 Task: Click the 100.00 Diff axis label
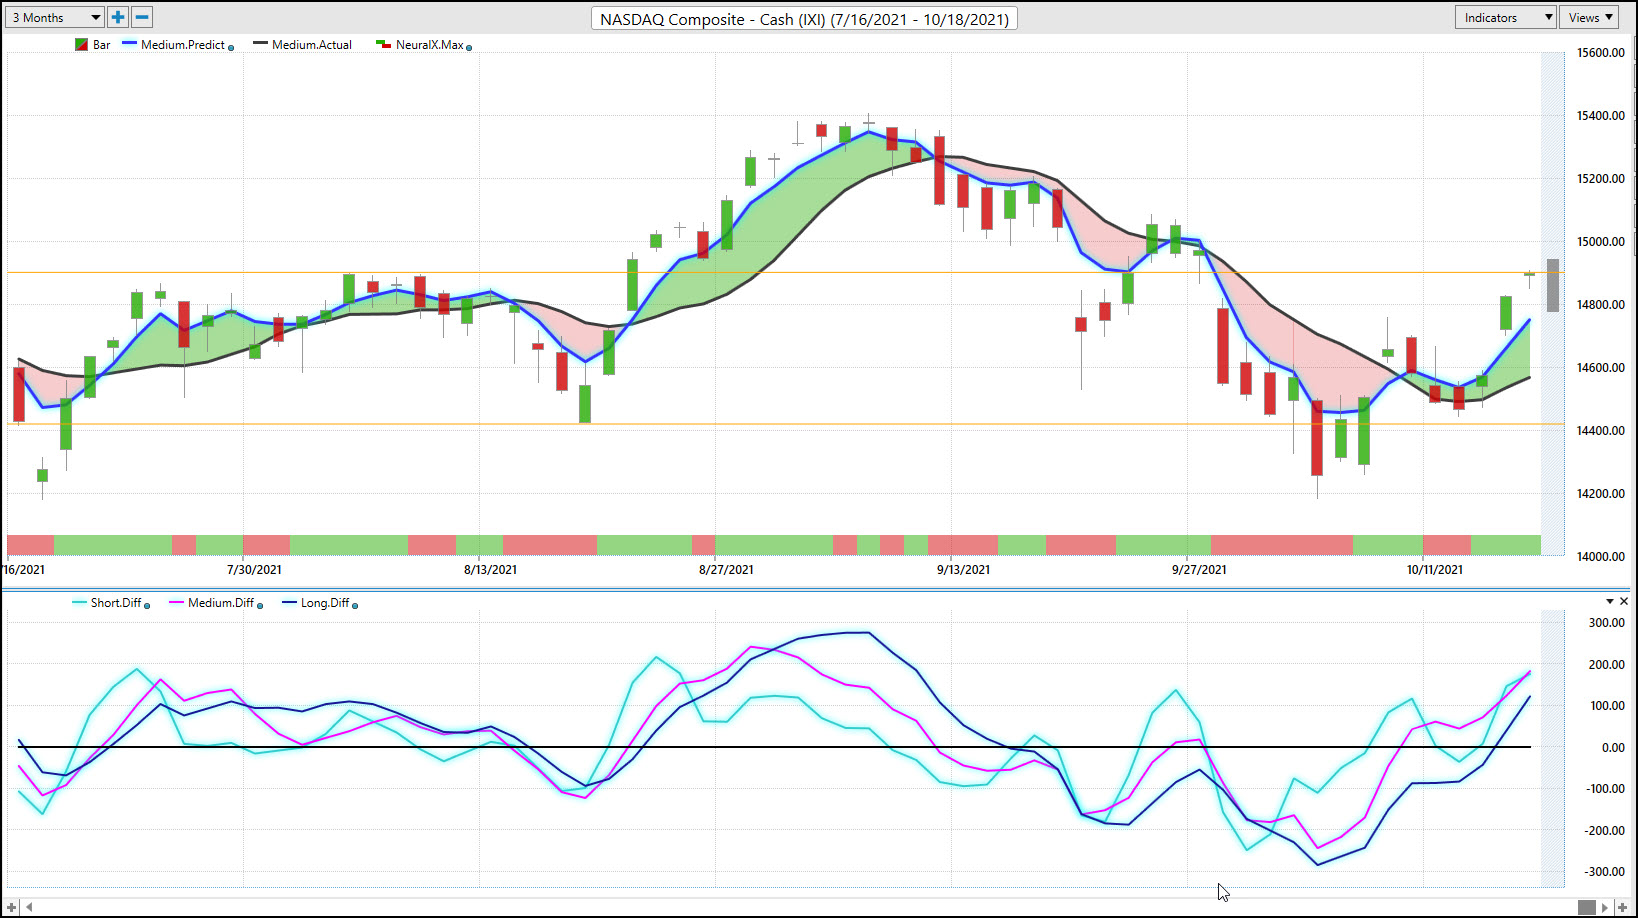[x=1607, y=706]
